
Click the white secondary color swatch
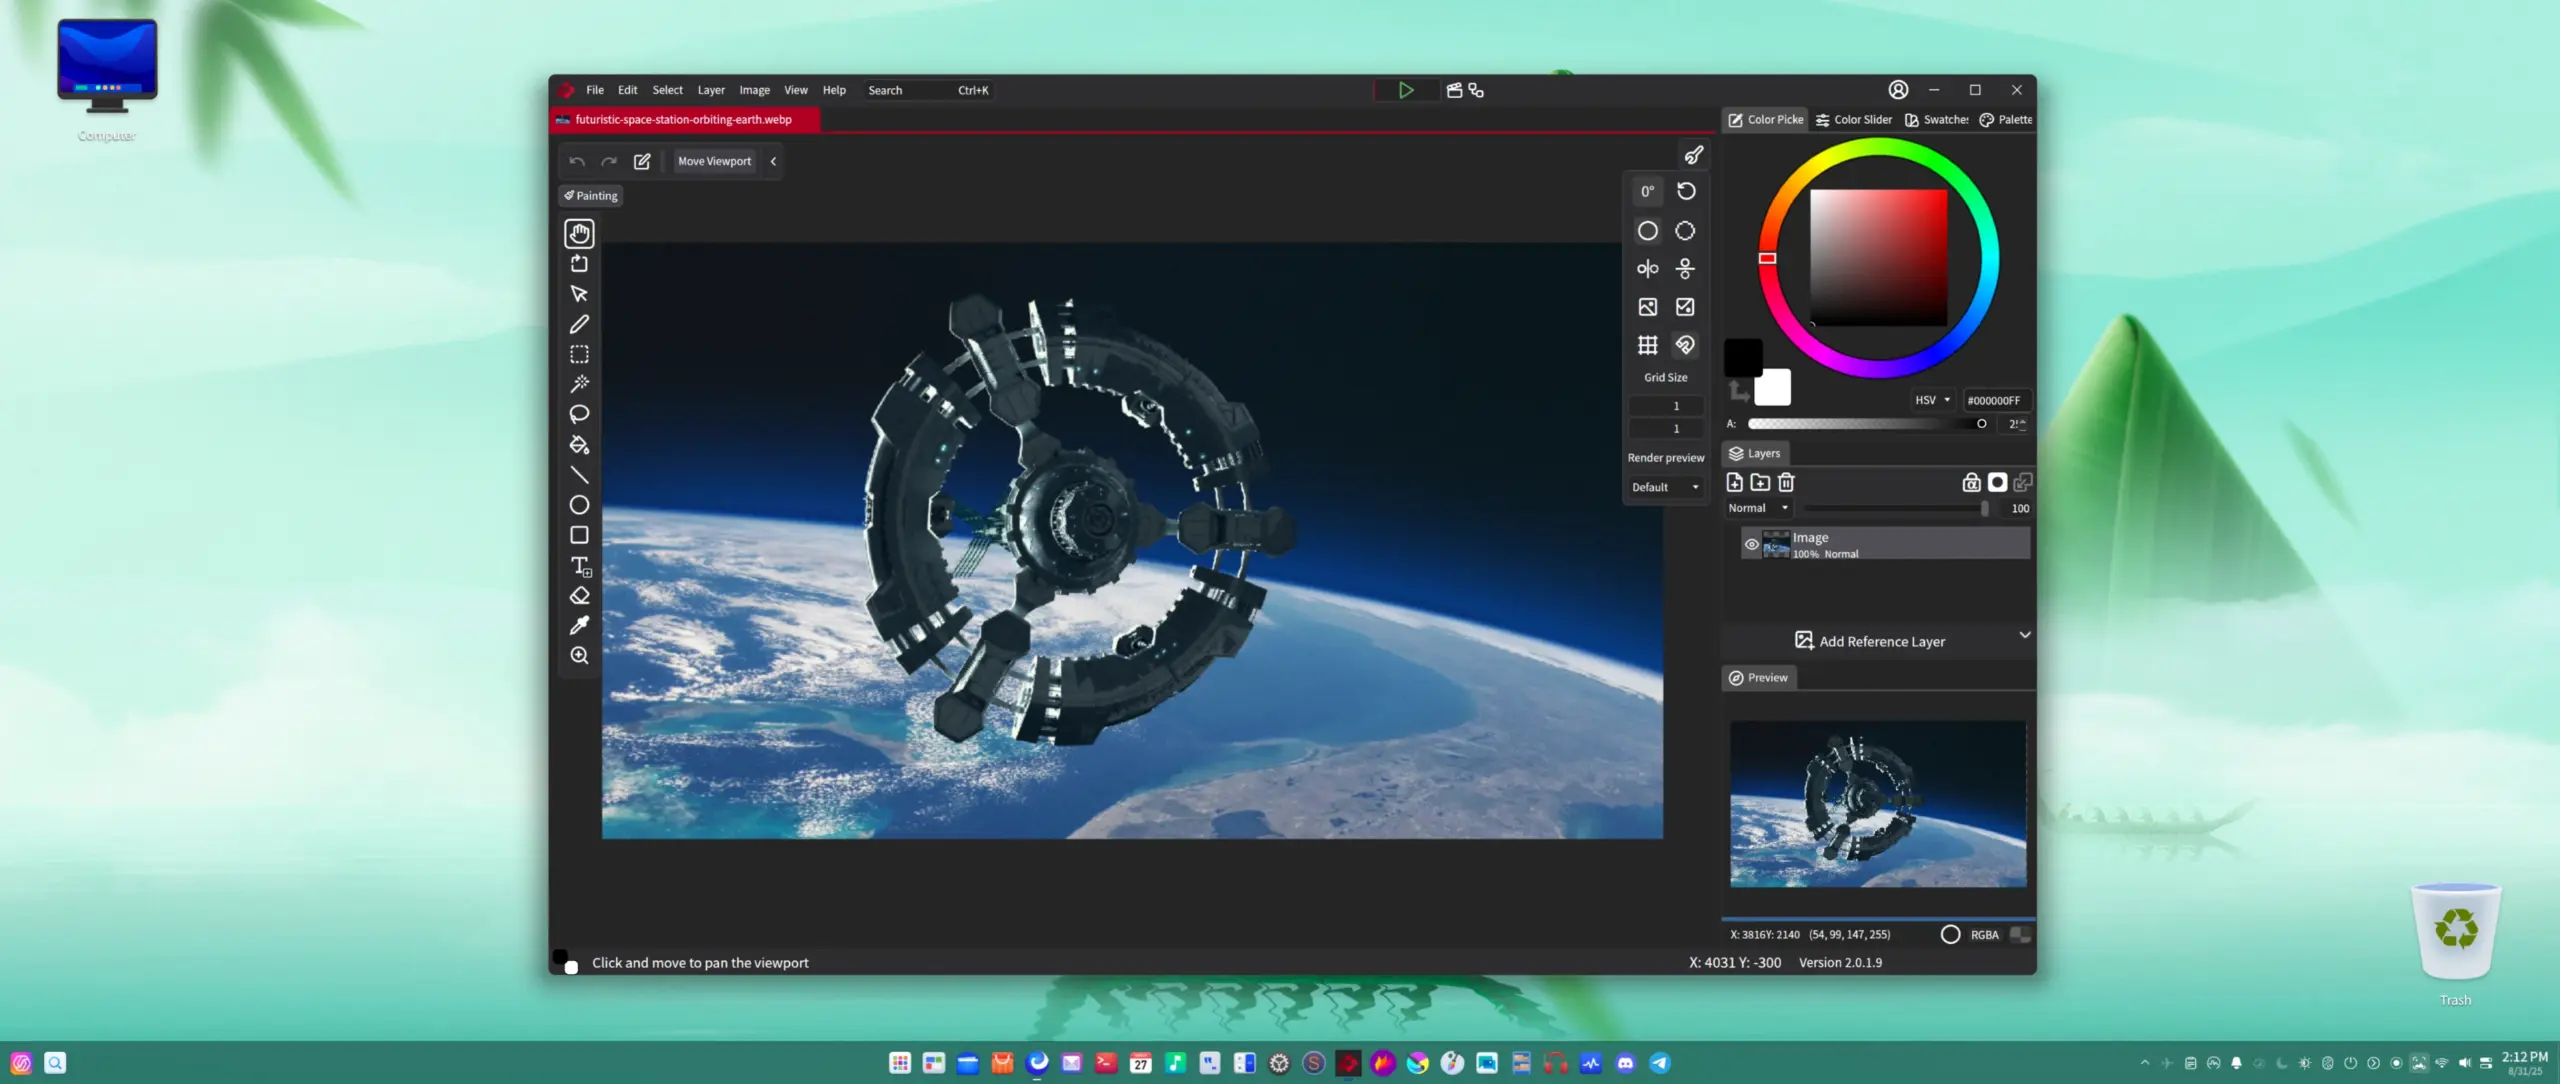tap(1773, 388)
